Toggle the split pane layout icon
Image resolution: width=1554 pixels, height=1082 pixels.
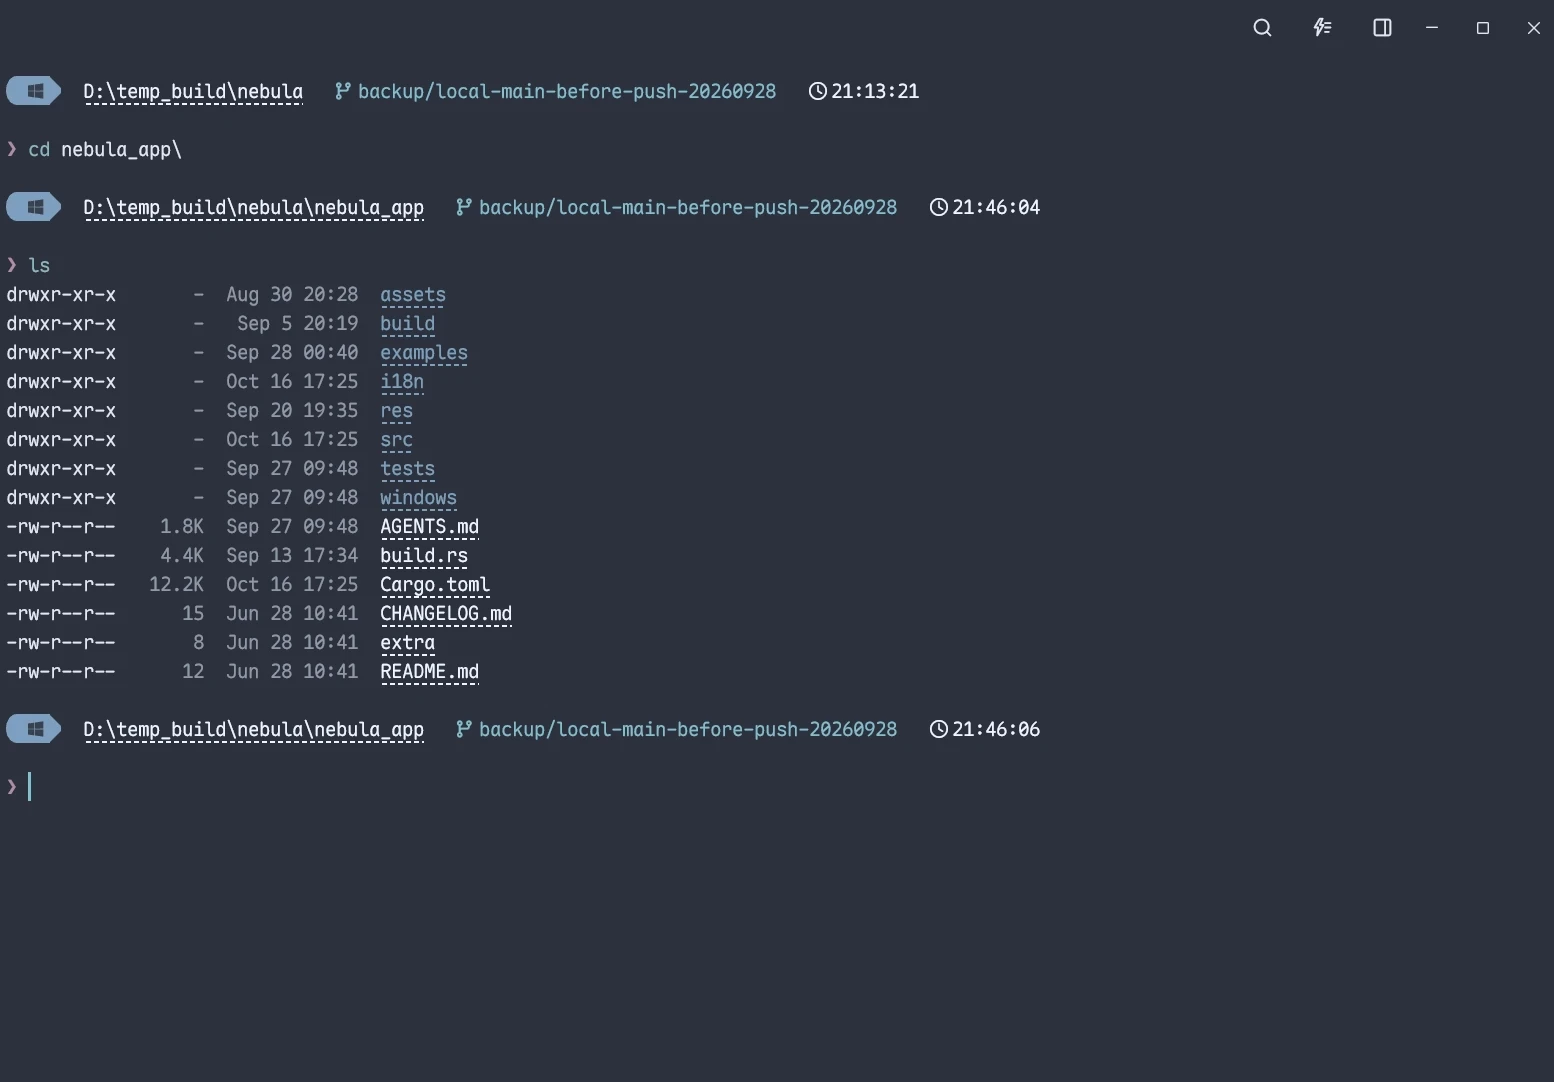[1382, 28]
